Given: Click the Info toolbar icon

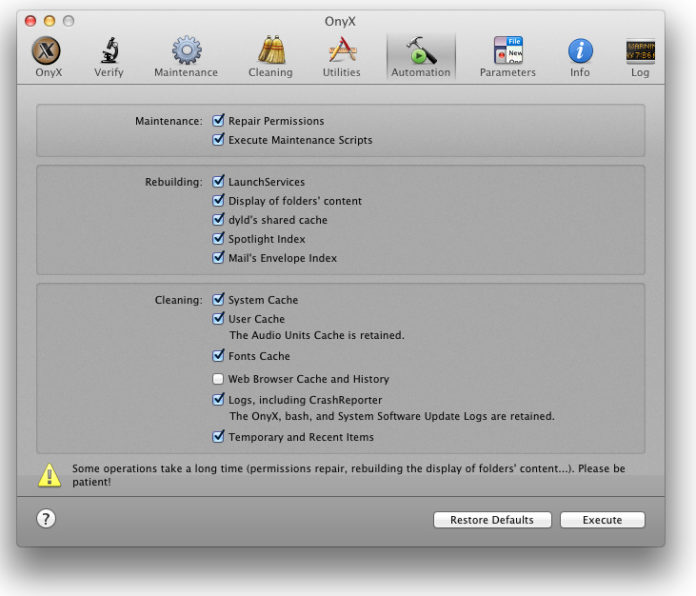Looking at the screenshot, I should pyautogui.click(x=580, y=52).
